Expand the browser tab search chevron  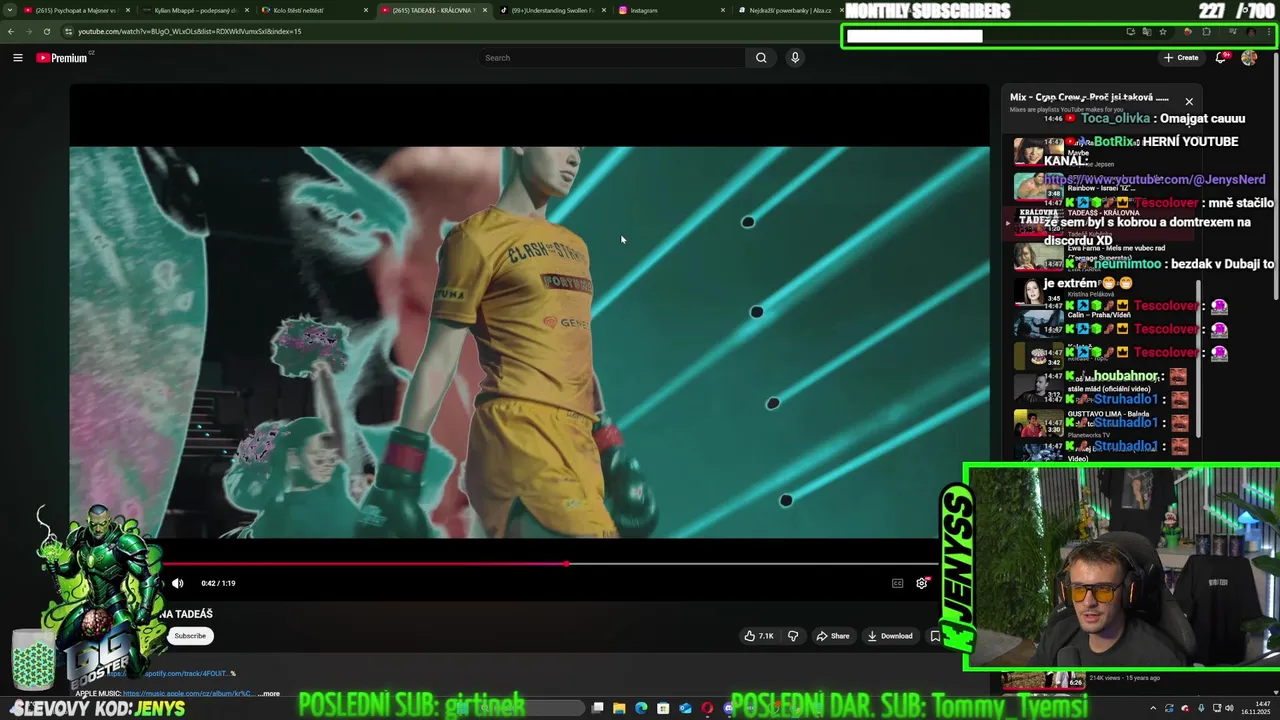[10, 10]
